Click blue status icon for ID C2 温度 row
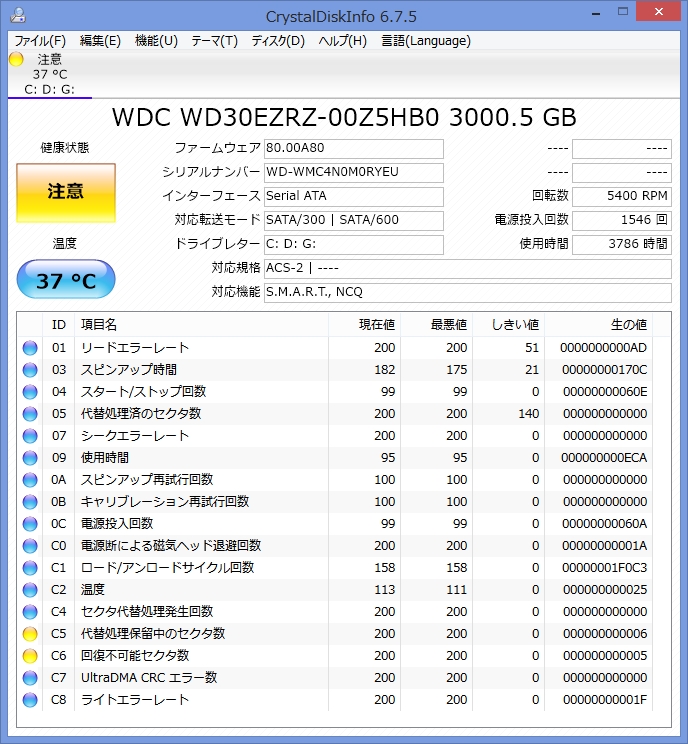 [30, 590]
